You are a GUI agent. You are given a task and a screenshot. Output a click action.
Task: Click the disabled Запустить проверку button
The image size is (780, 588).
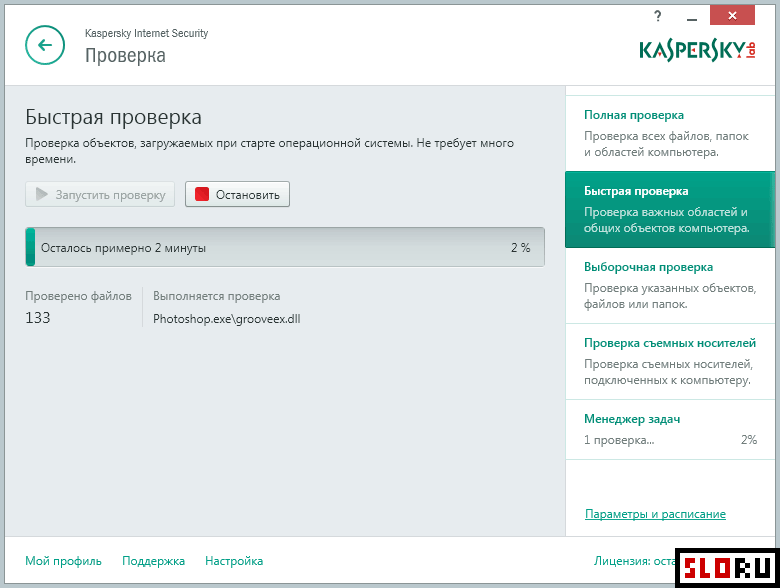coord(100,195)
